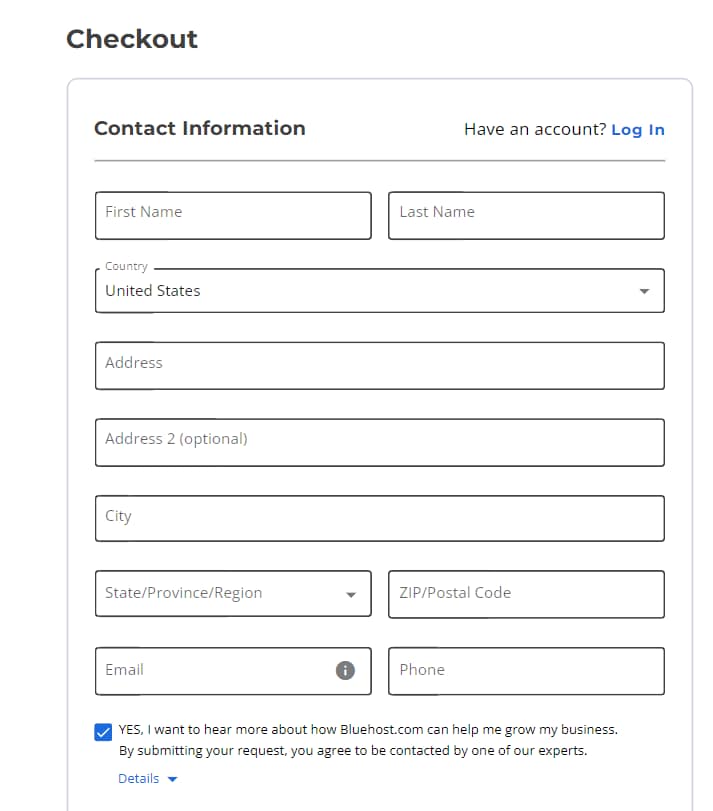Uncheck the Bluehost marketing consent checkbox
Image resolution: width=713 pixels, height=811 pixels.
pos(103,732)
